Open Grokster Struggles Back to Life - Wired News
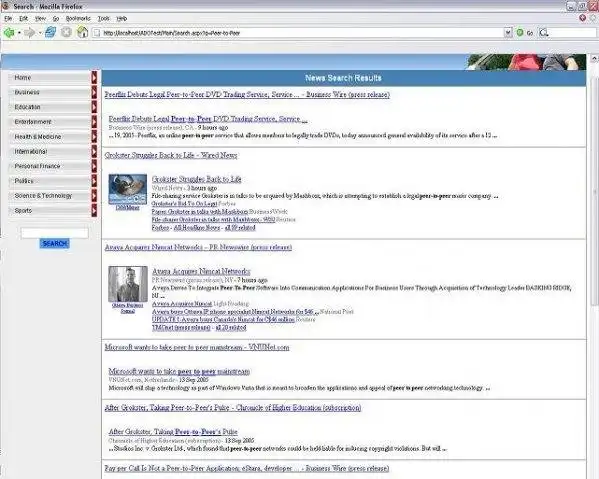The height and width of the screenshot is (479, 599). 171,155
